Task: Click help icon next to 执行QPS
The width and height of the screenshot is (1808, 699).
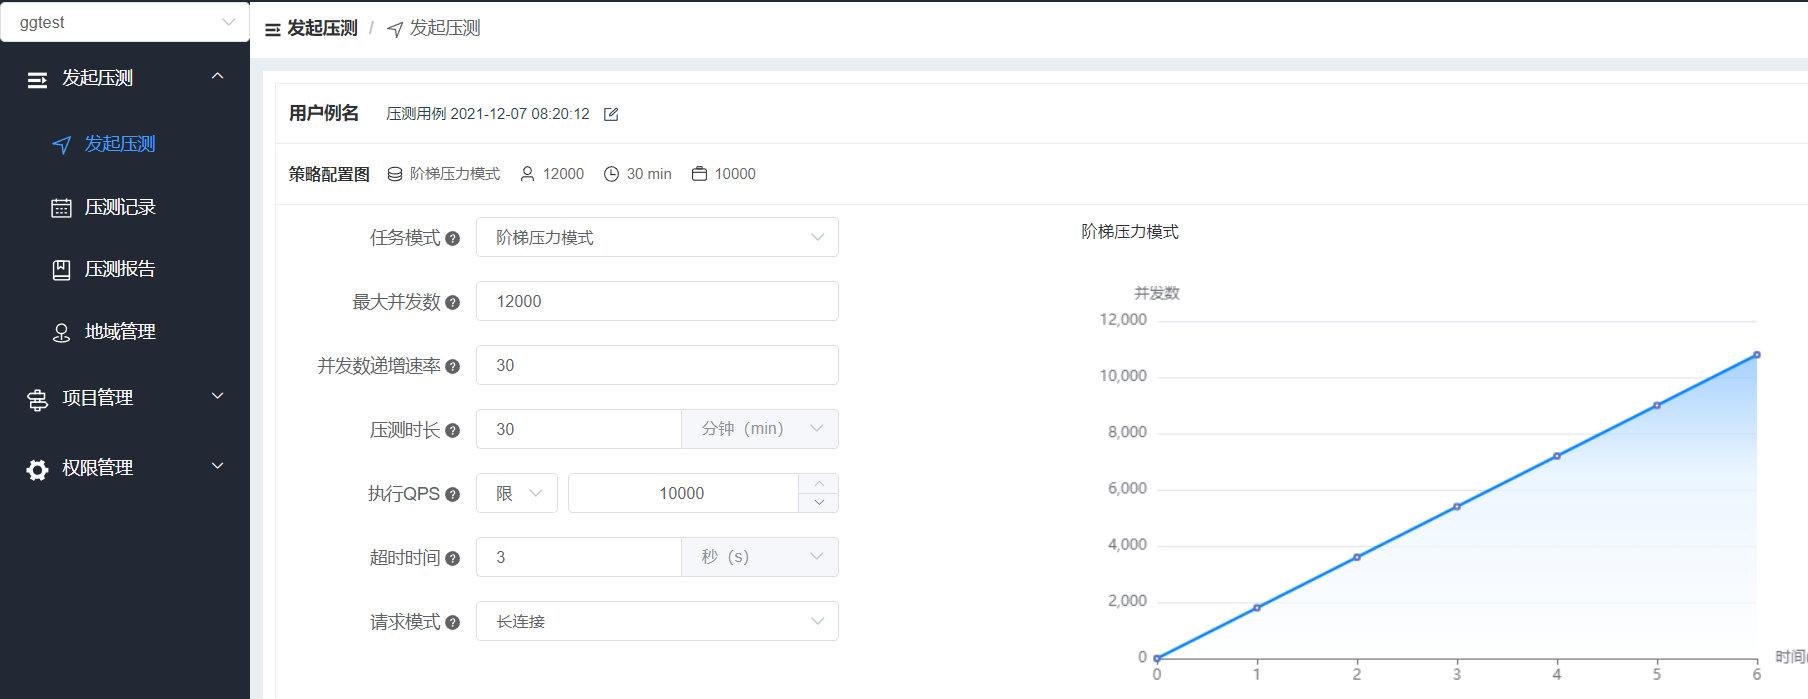Action: pos(452,495)
